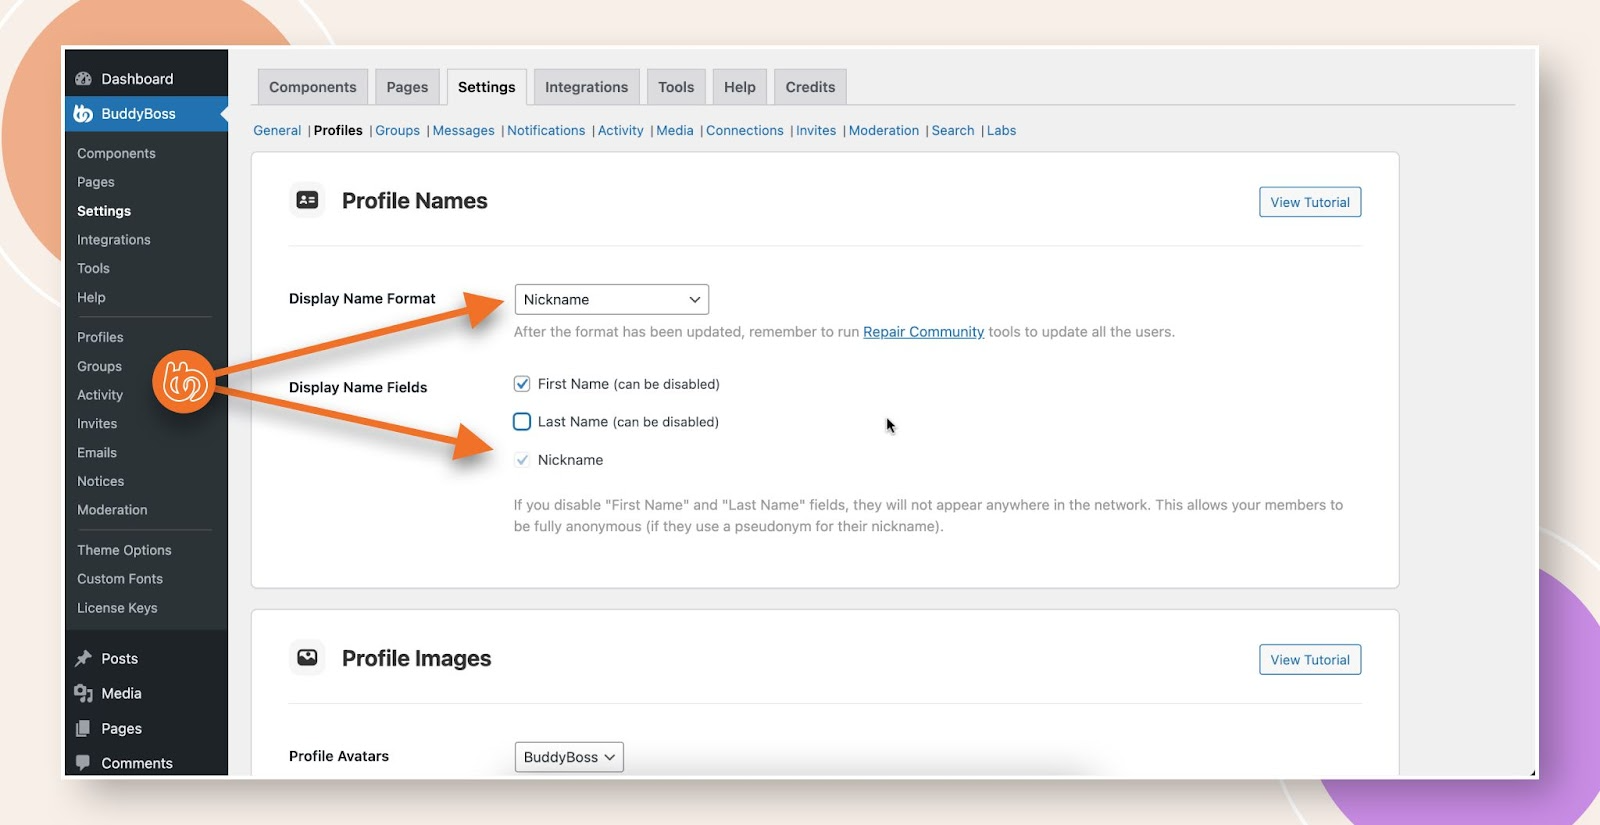This screenshot has width=1600, height=825.
Task: Open the Groups settings sub-link
Action: 397,131
